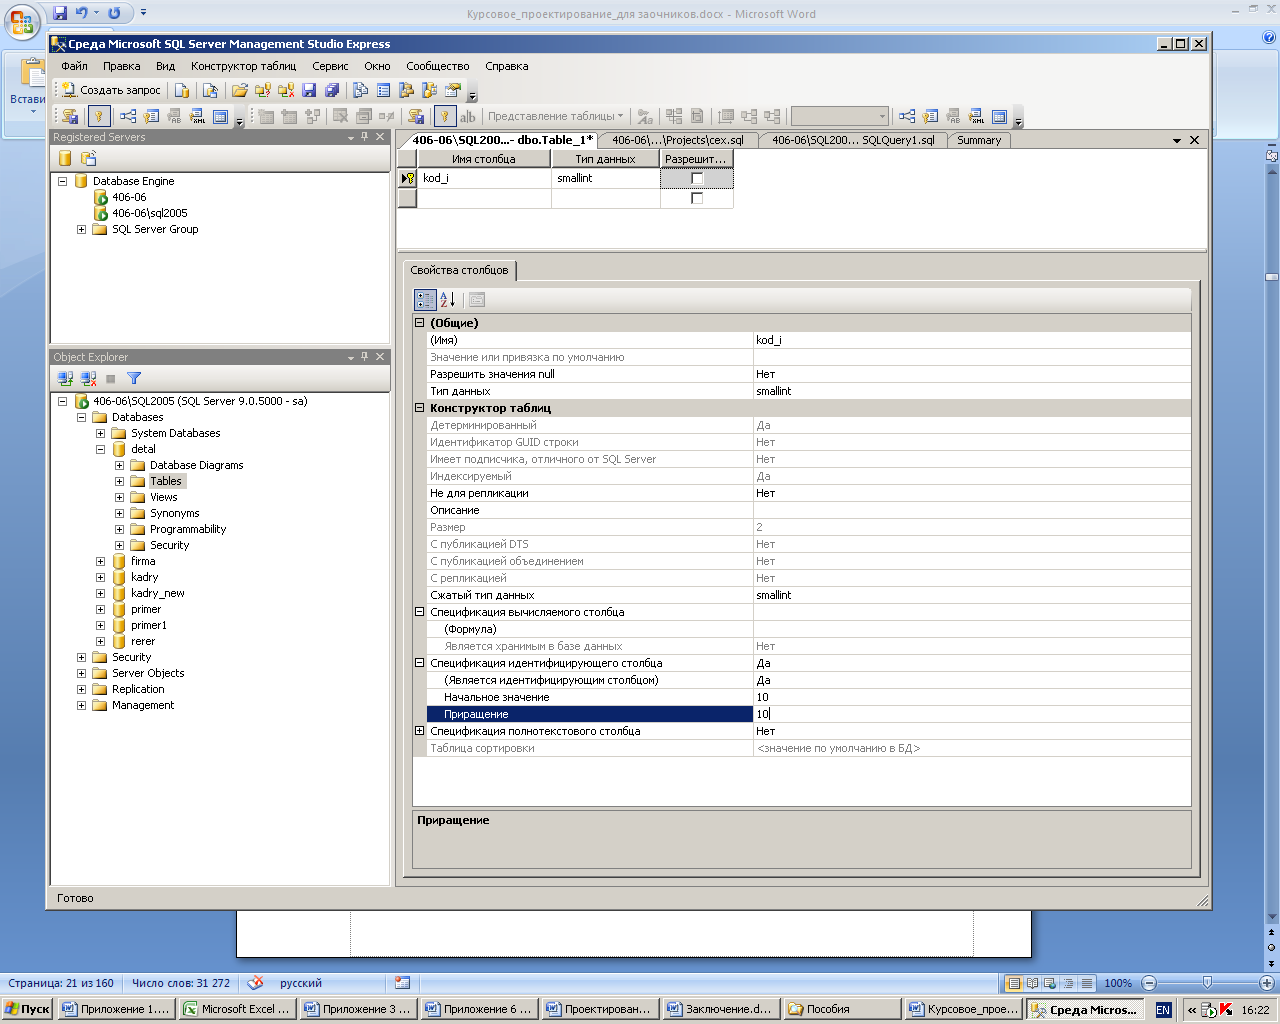
Task: Collapse the Database Engine node
Action: point(62,181)
